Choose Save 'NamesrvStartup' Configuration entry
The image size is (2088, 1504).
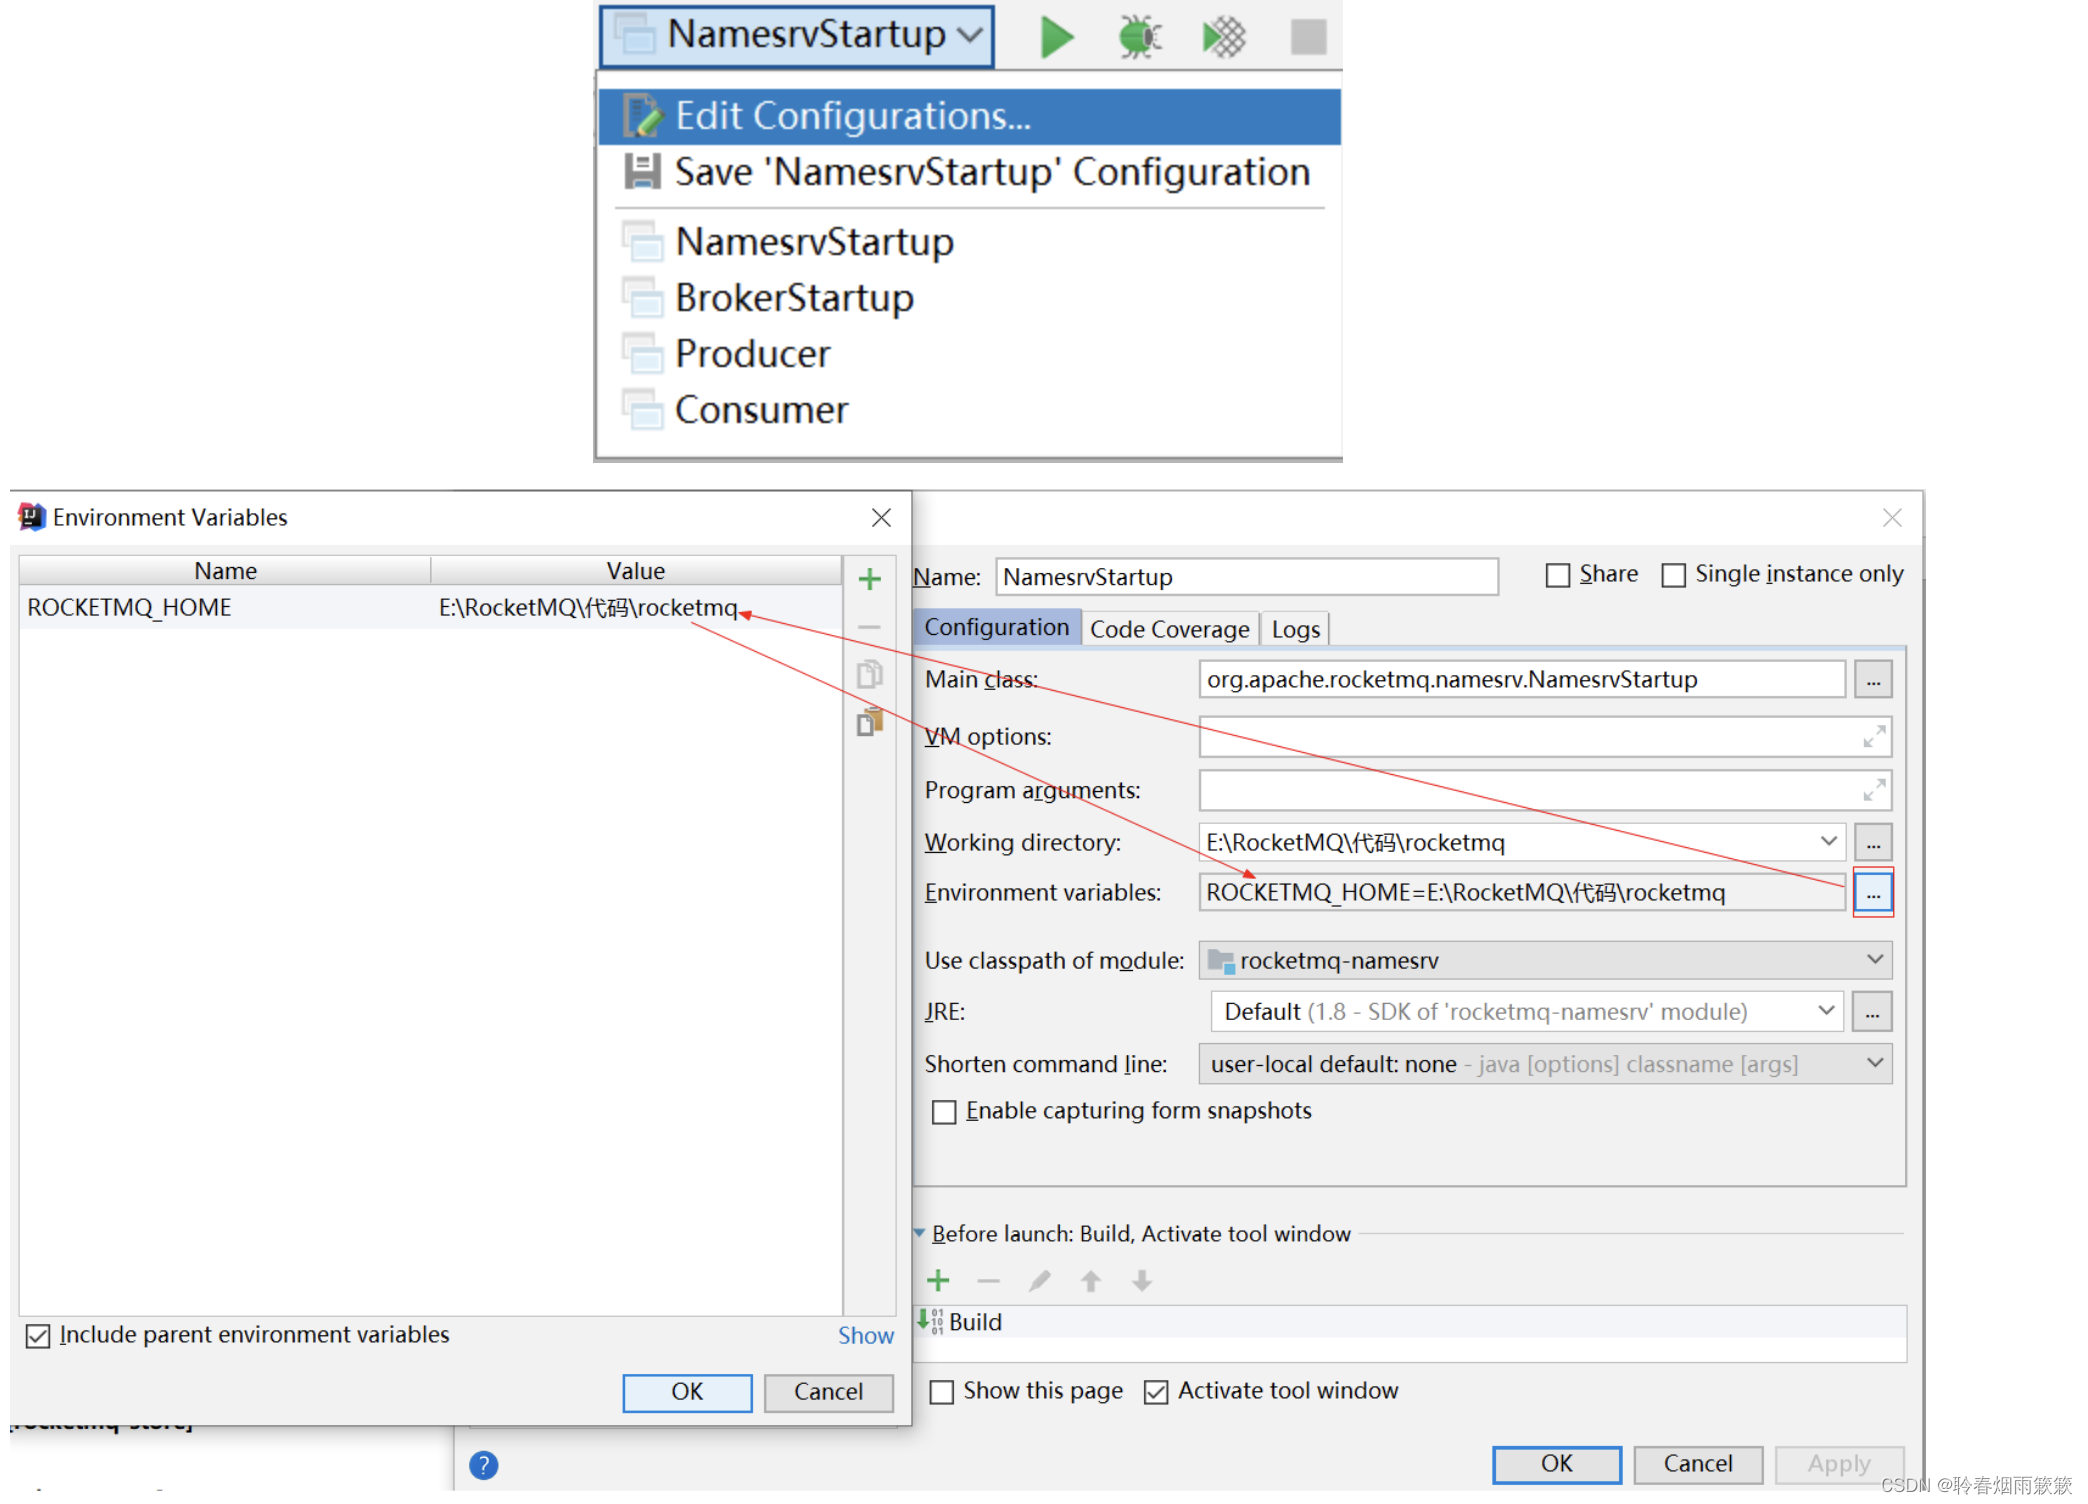coord(969,172)
